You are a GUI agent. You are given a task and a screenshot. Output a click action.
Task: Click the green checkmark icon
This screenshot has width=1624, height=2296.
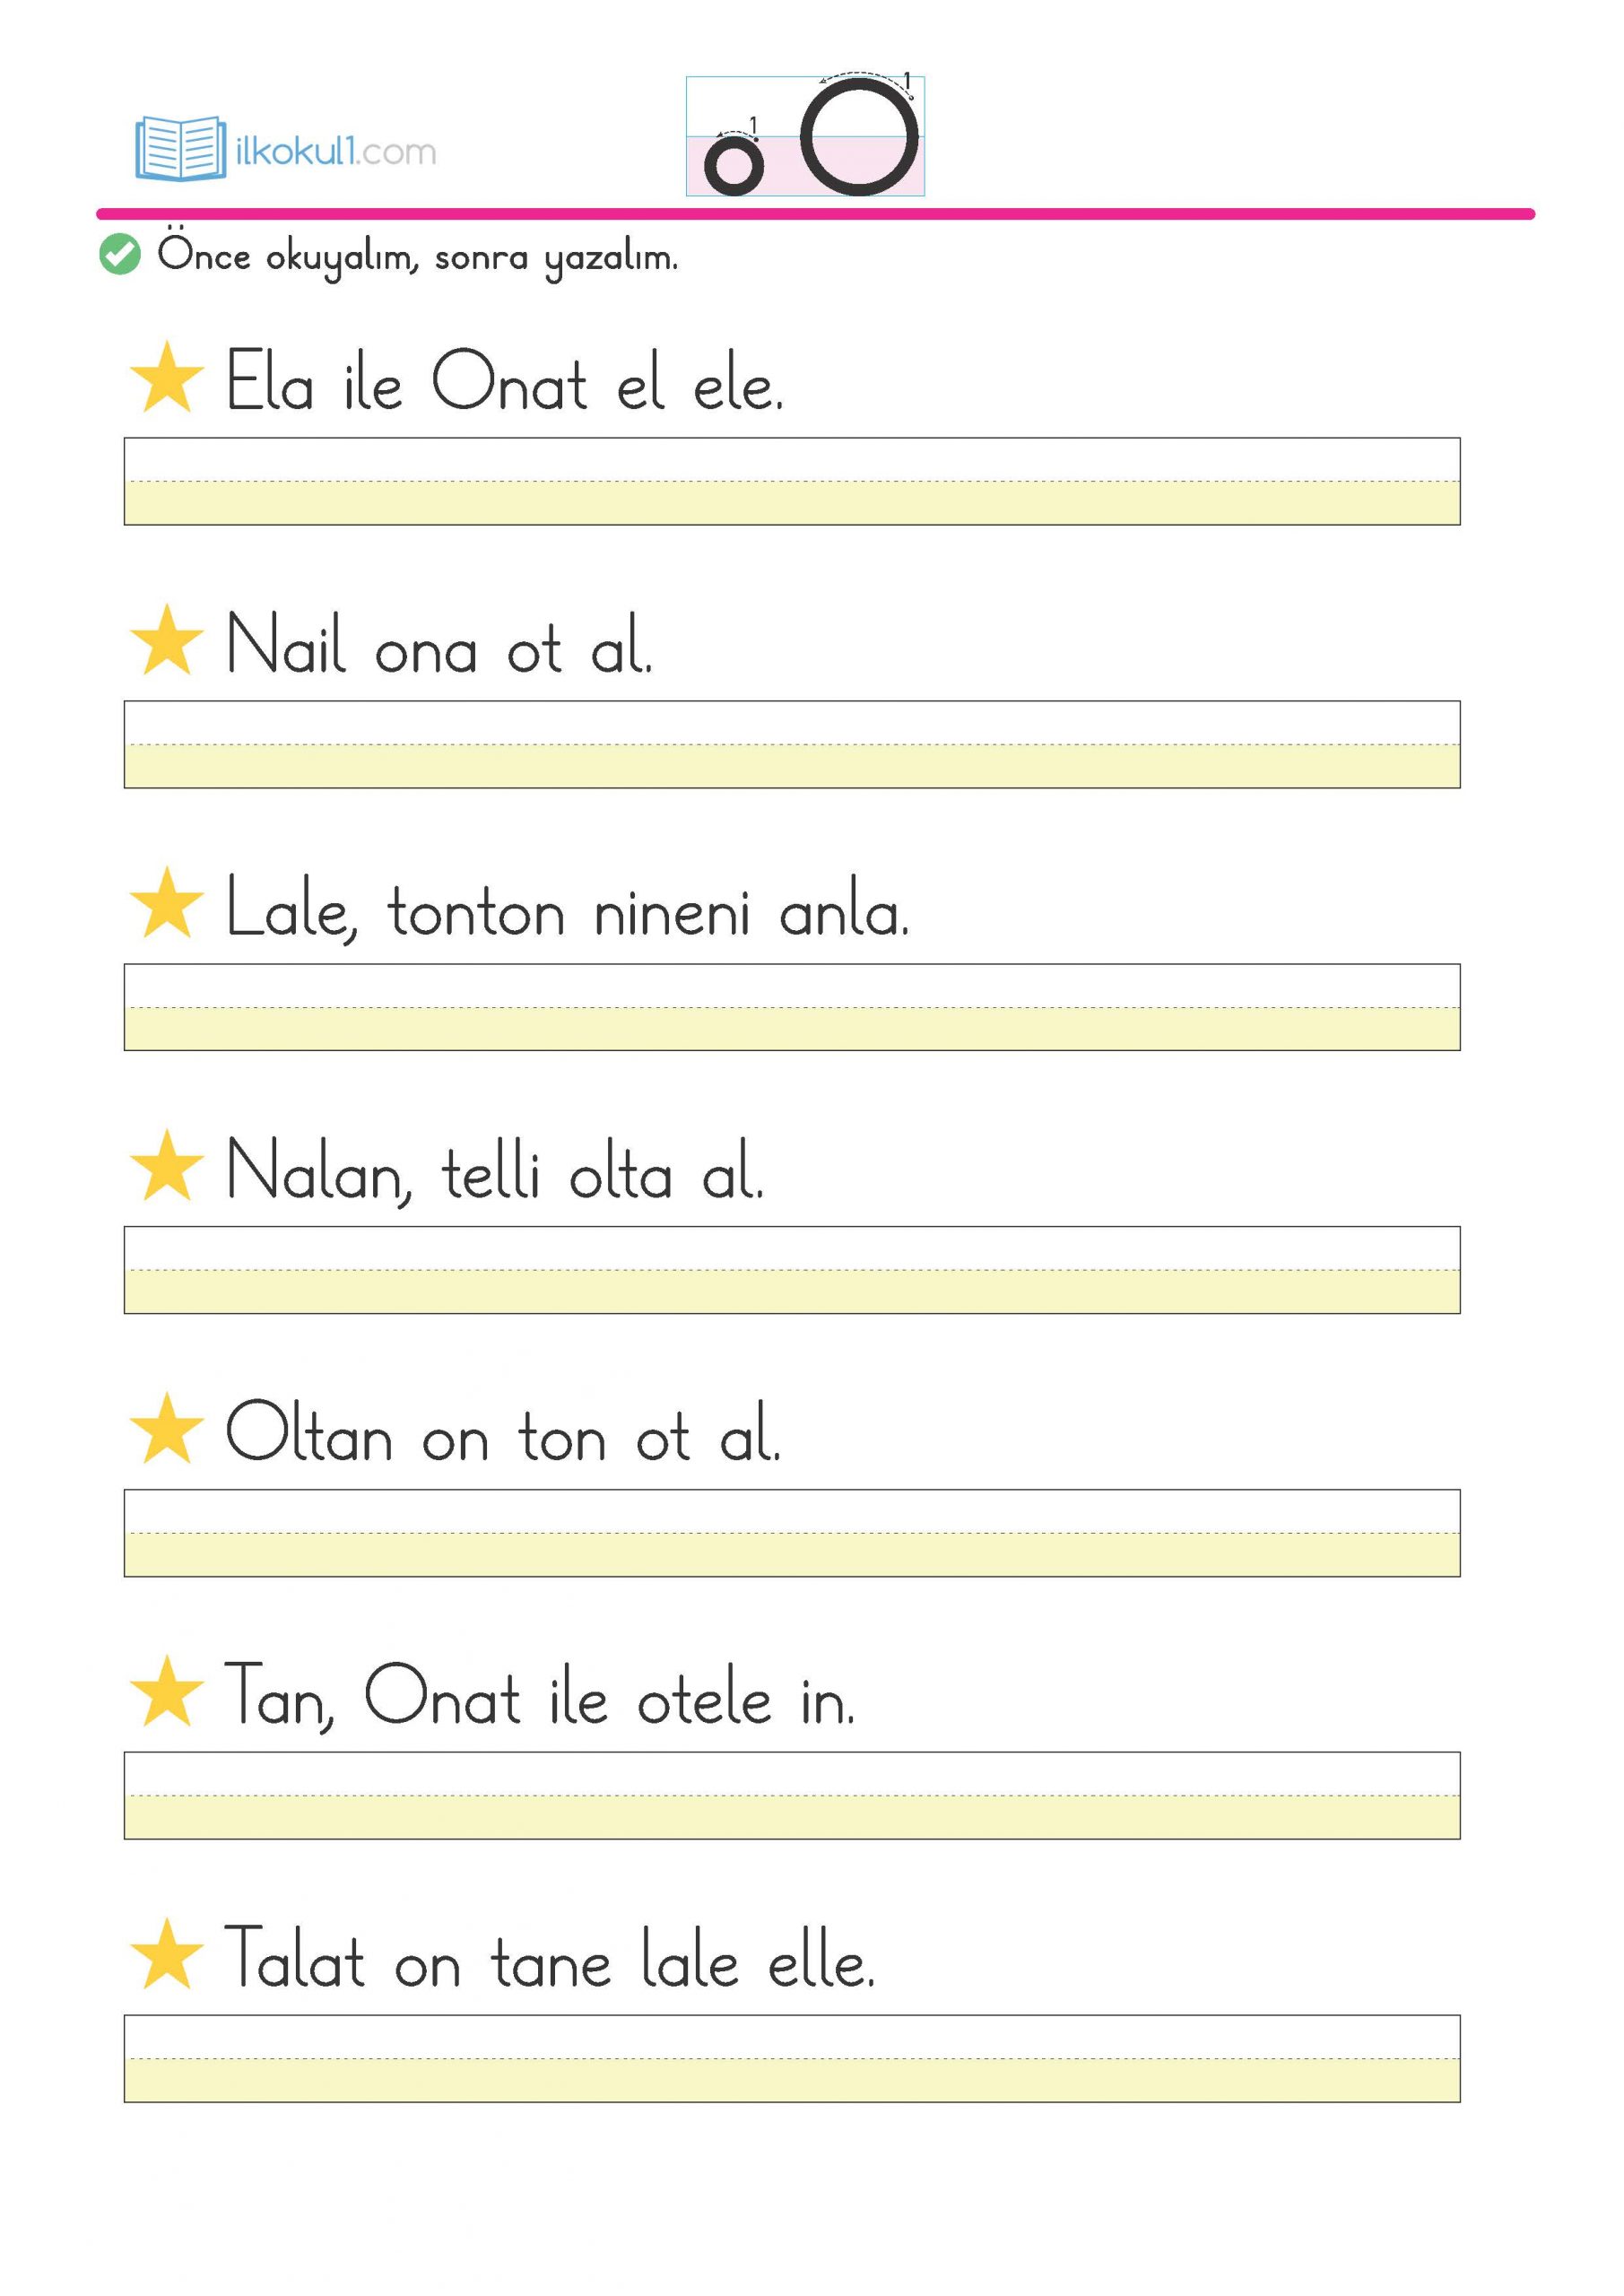pos(120,254)
